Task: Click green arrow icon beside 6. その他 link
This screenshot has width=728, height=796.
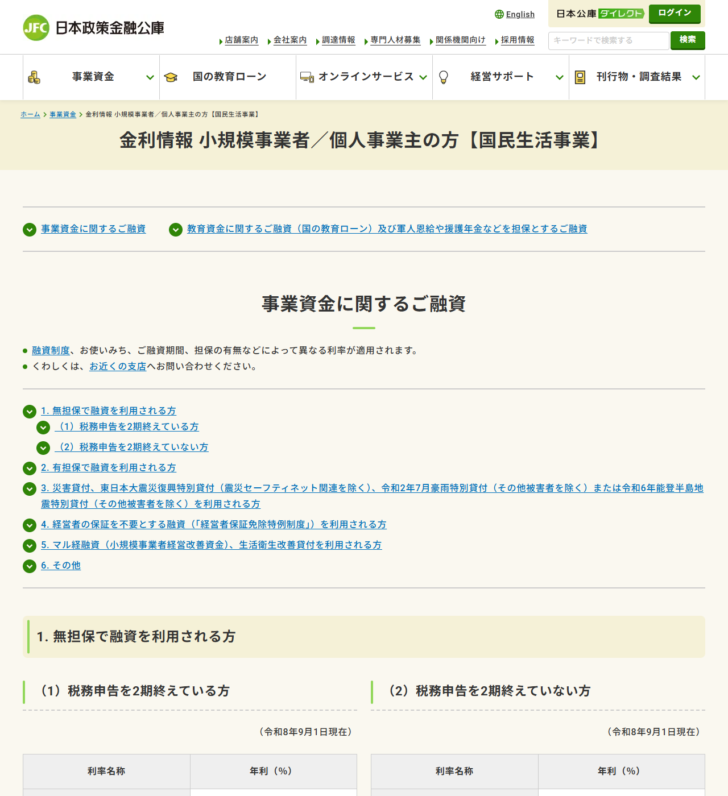Action: 29,566
